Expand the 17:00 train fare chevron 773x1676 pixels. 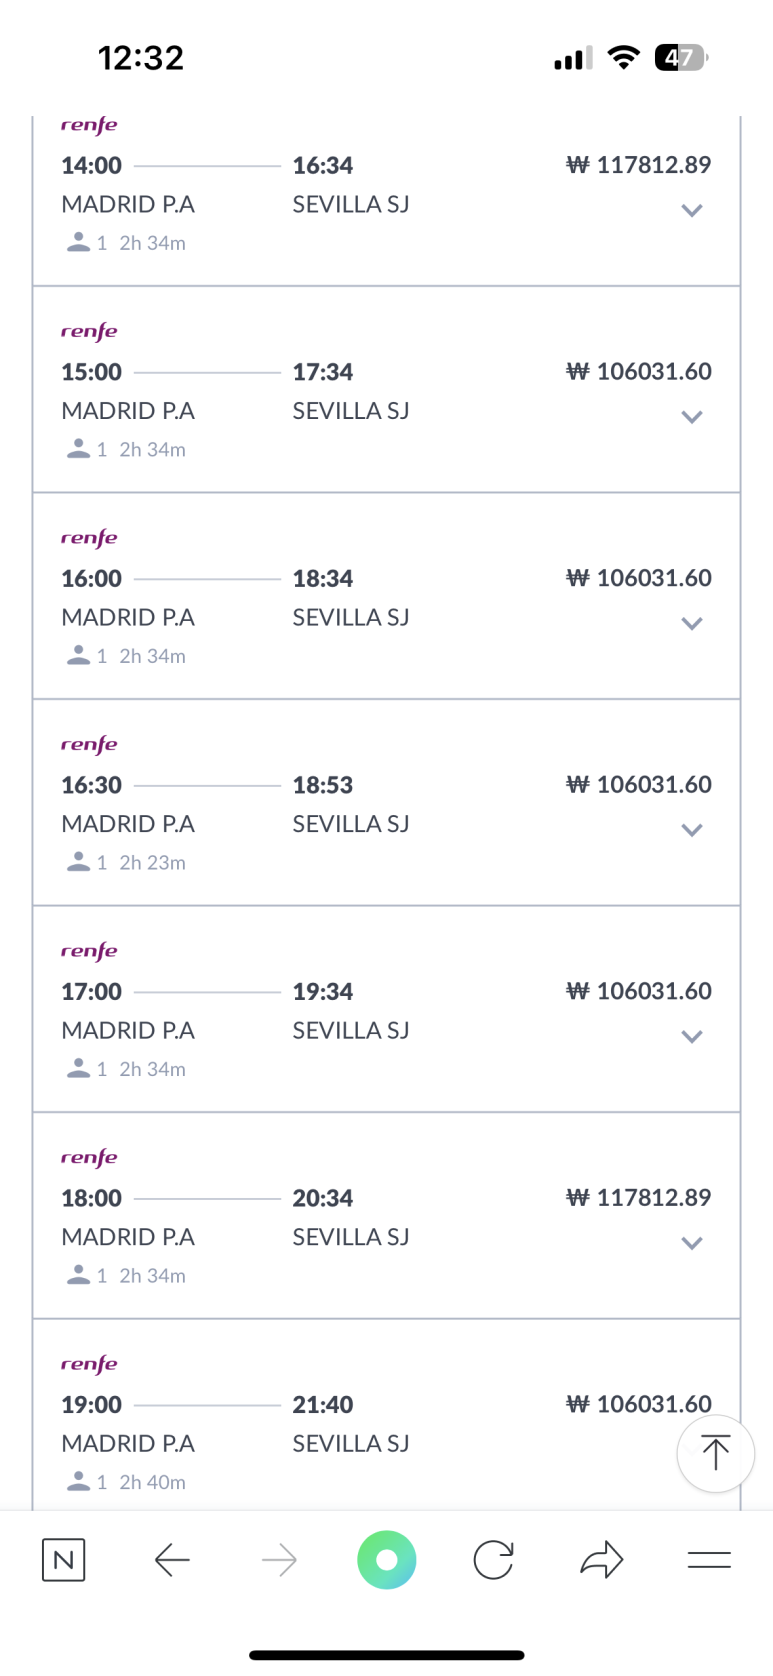coord(692,1037)
